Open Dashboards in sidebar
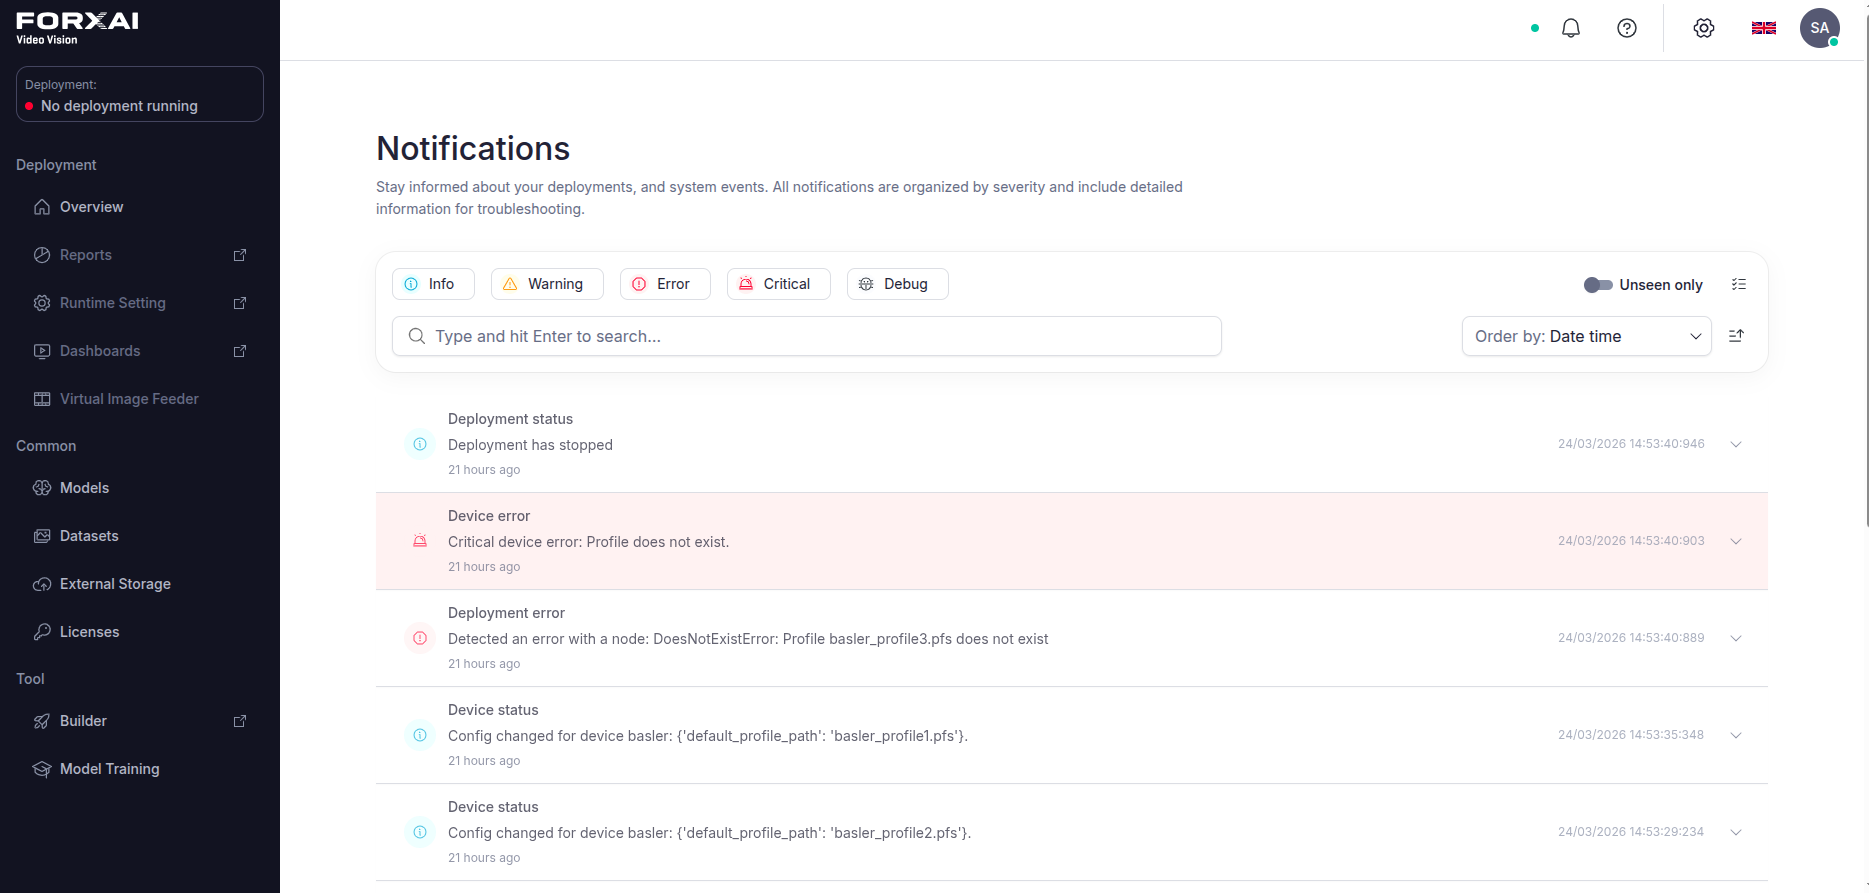The height and width of the screenshot is (893, 1869). coord(140,351)
